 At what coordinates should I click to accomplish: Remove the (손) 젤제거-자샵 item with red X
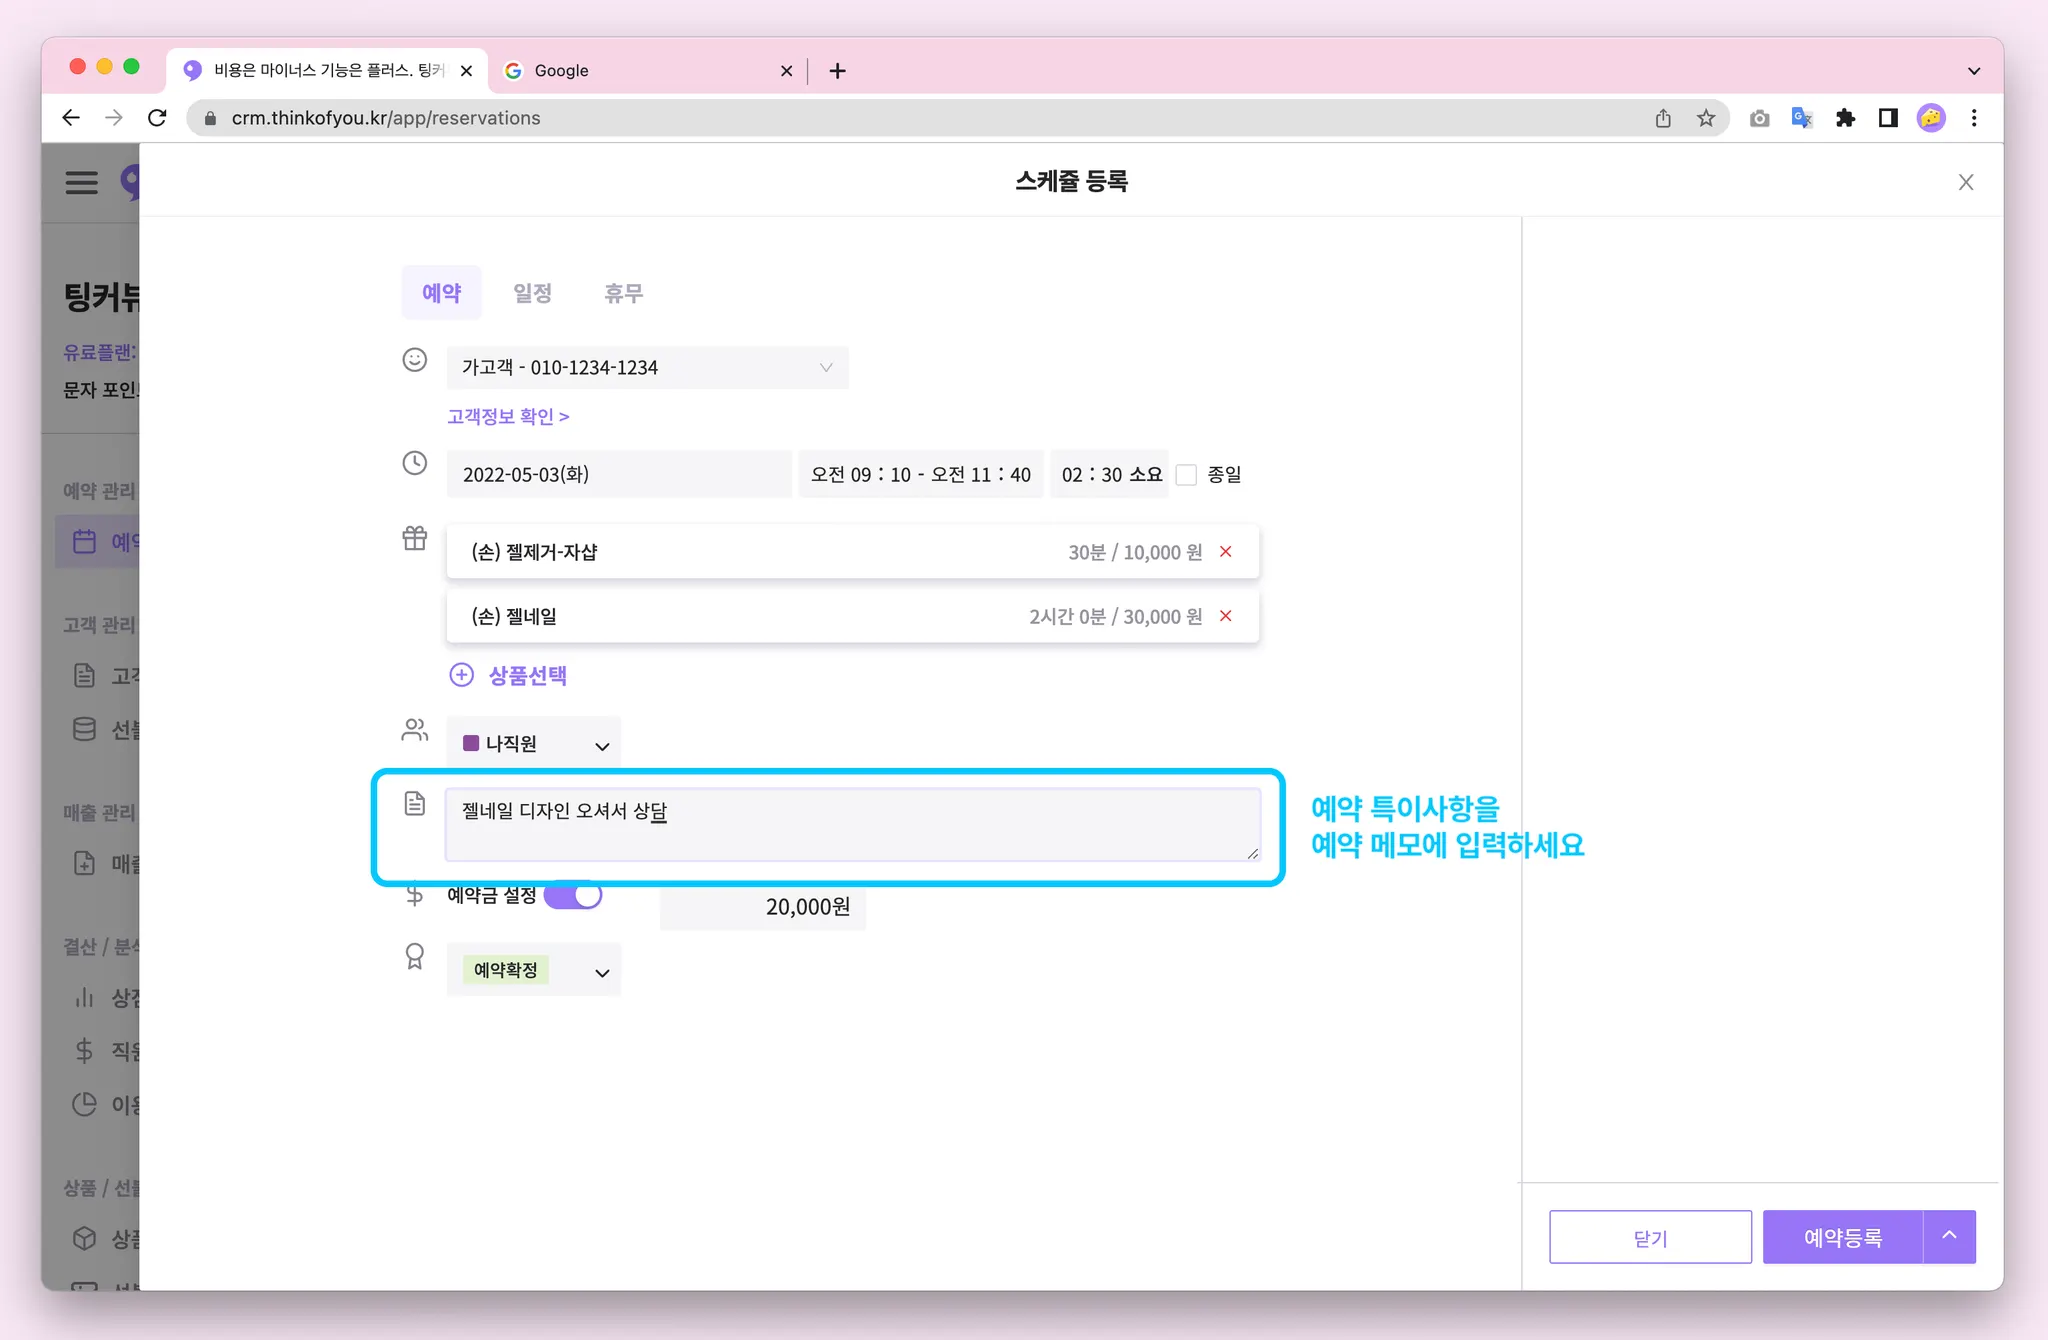[1225, 552]
